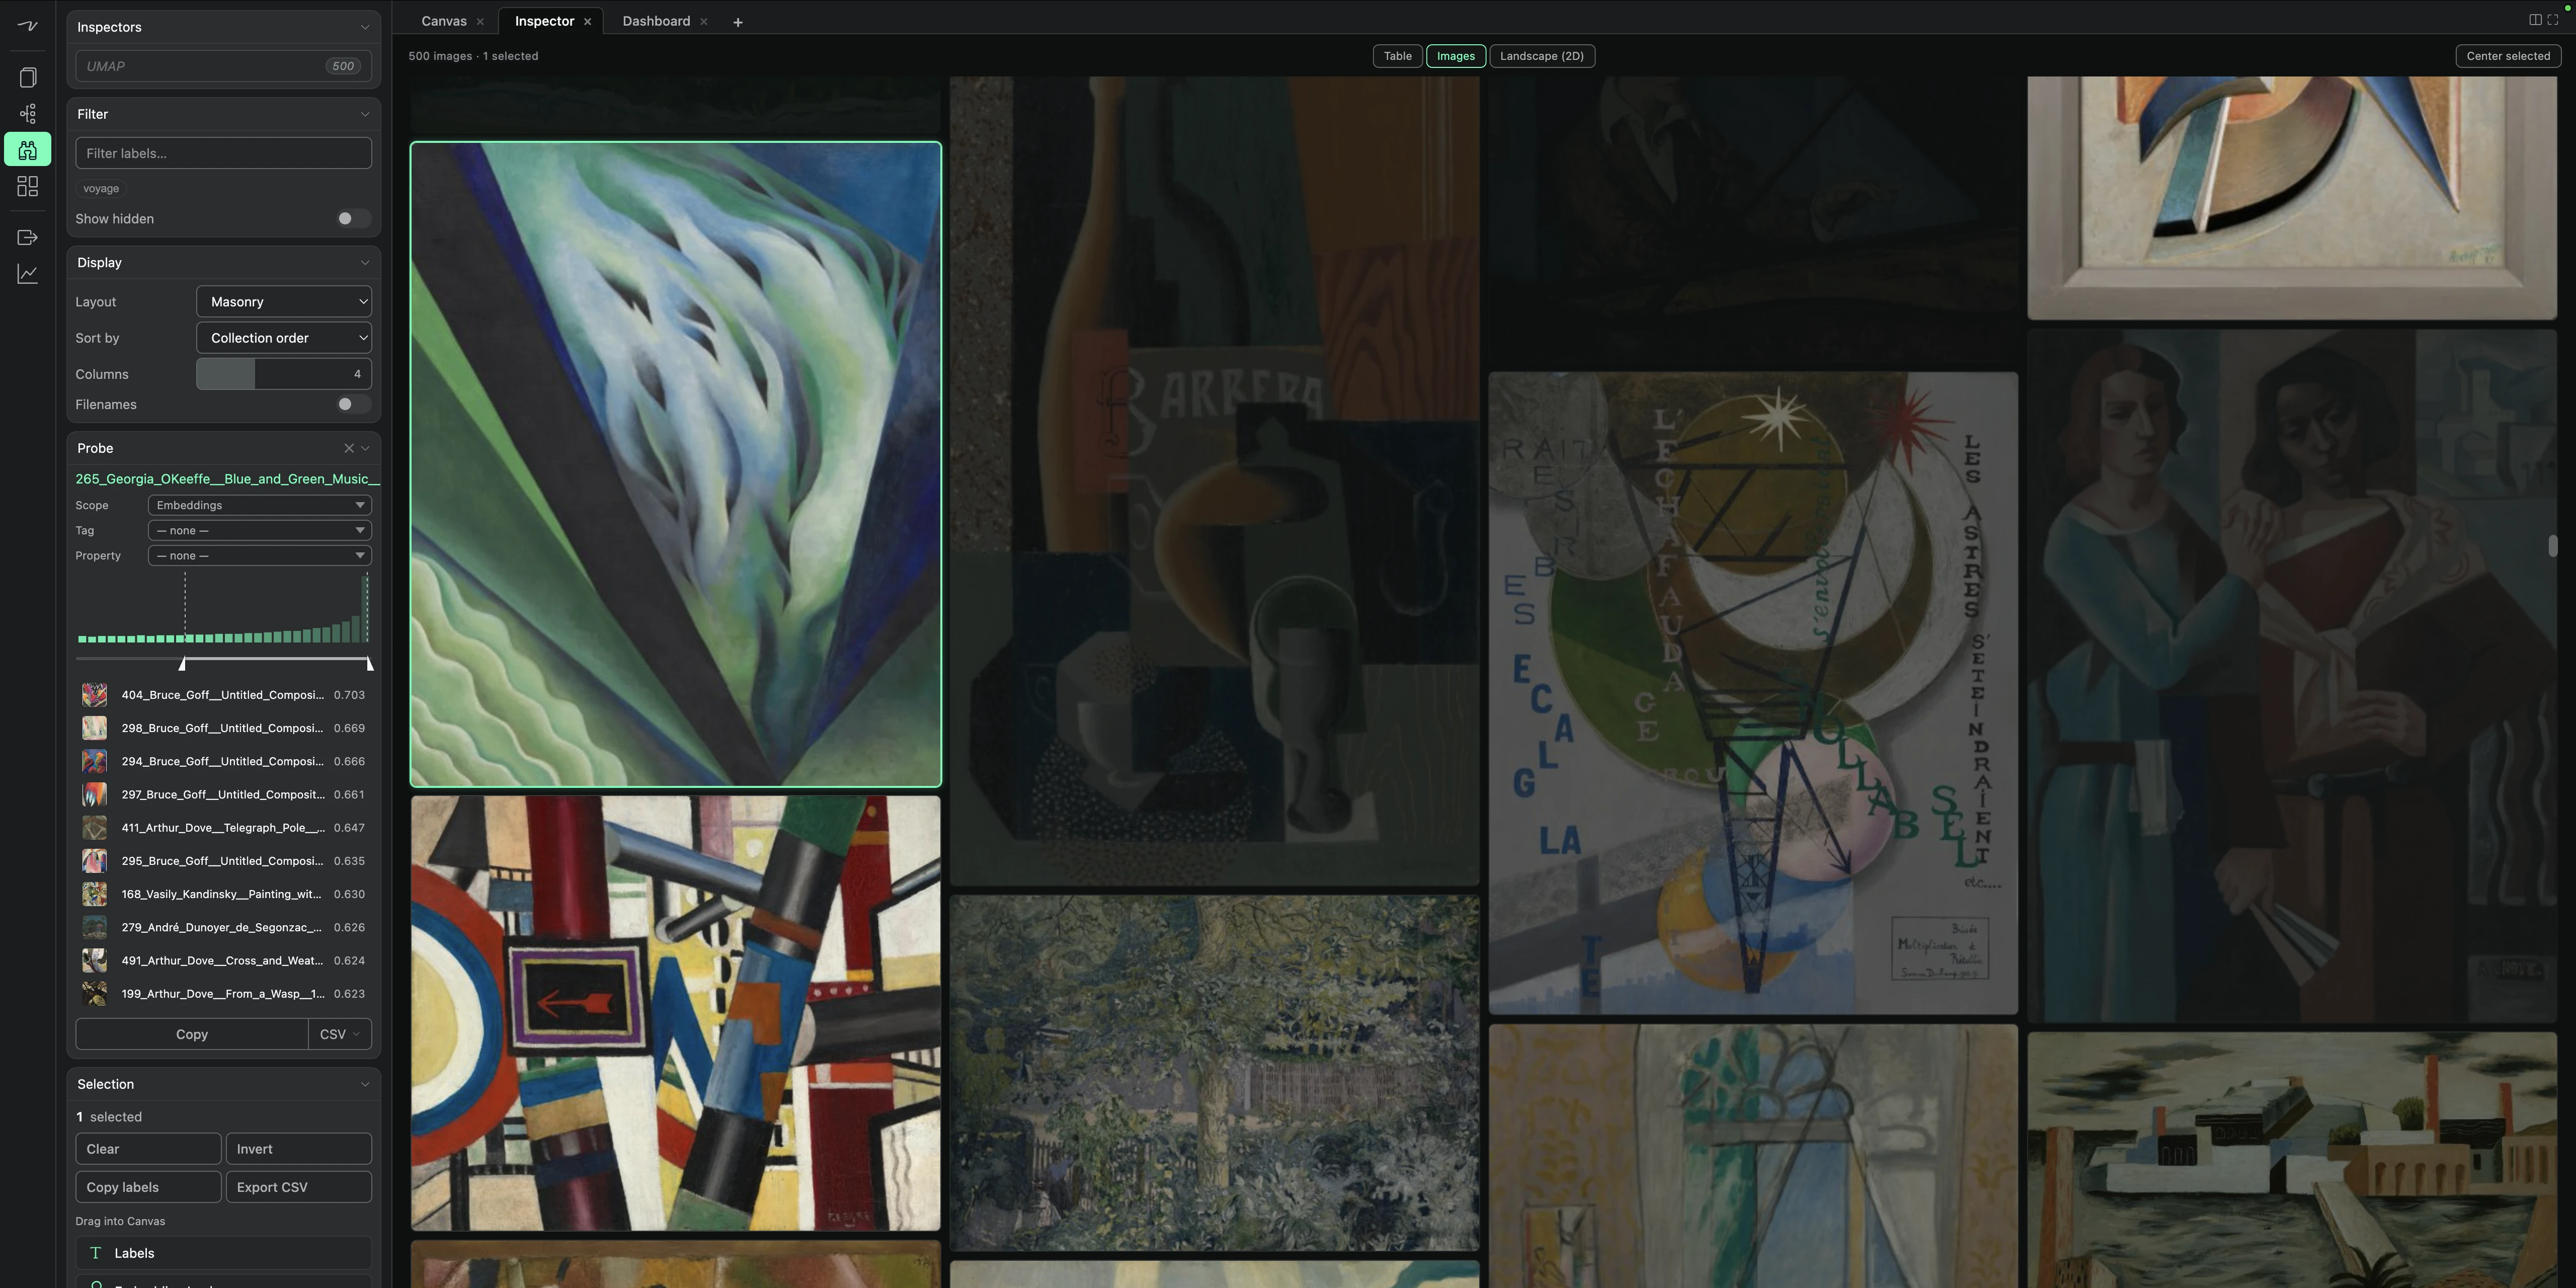This screenshot has width=2576, height=1288.
Task: Click the UMAP inspector field
Action: point(224,66)
